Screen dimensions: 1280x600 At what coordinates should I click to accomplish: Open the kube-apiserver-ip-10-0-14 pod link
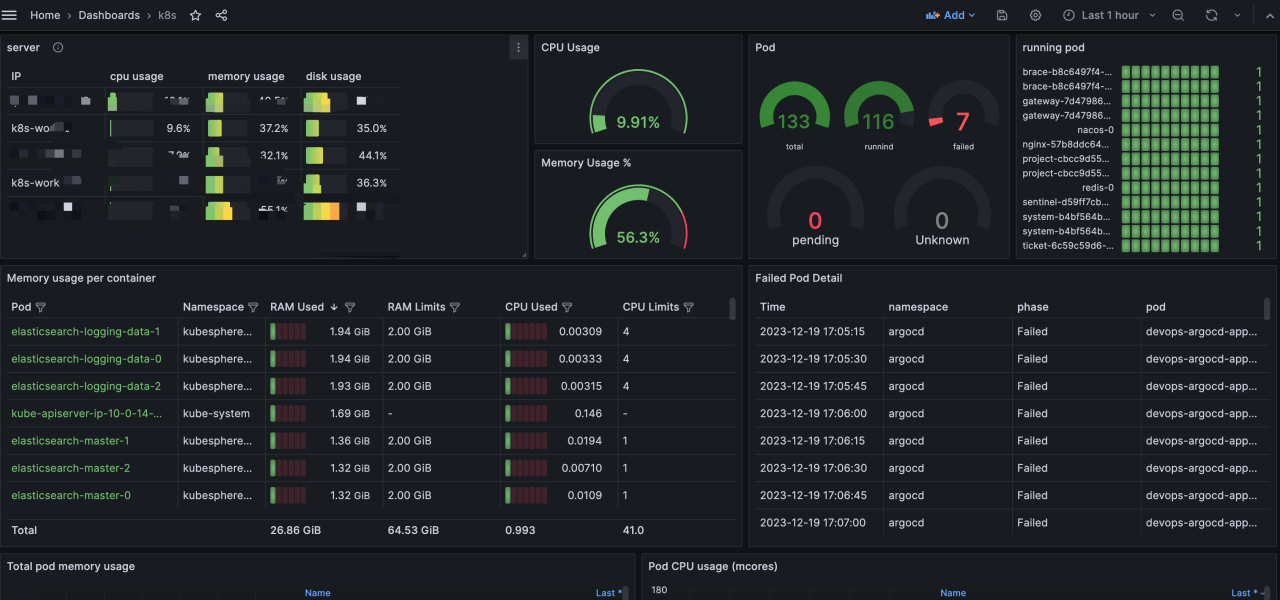[87, 413]
